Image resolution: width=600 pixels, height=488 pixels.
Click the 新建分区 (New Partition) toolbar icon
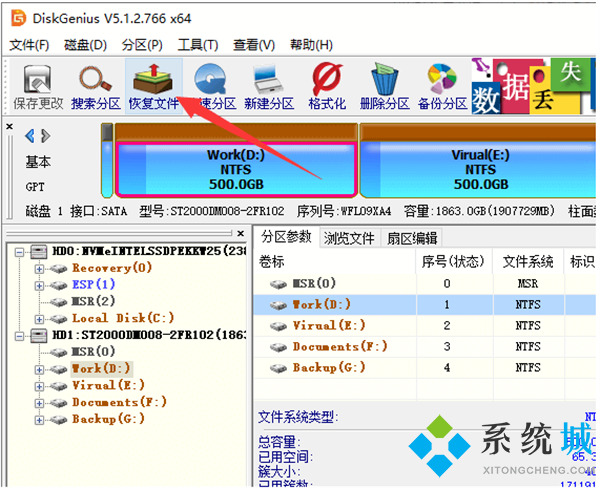coord(268,85)
